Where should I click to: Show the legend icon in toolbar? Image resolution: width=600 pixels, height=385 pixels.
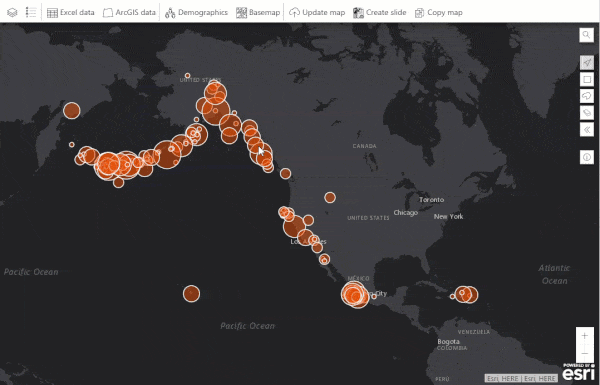[x=31, y=12]
